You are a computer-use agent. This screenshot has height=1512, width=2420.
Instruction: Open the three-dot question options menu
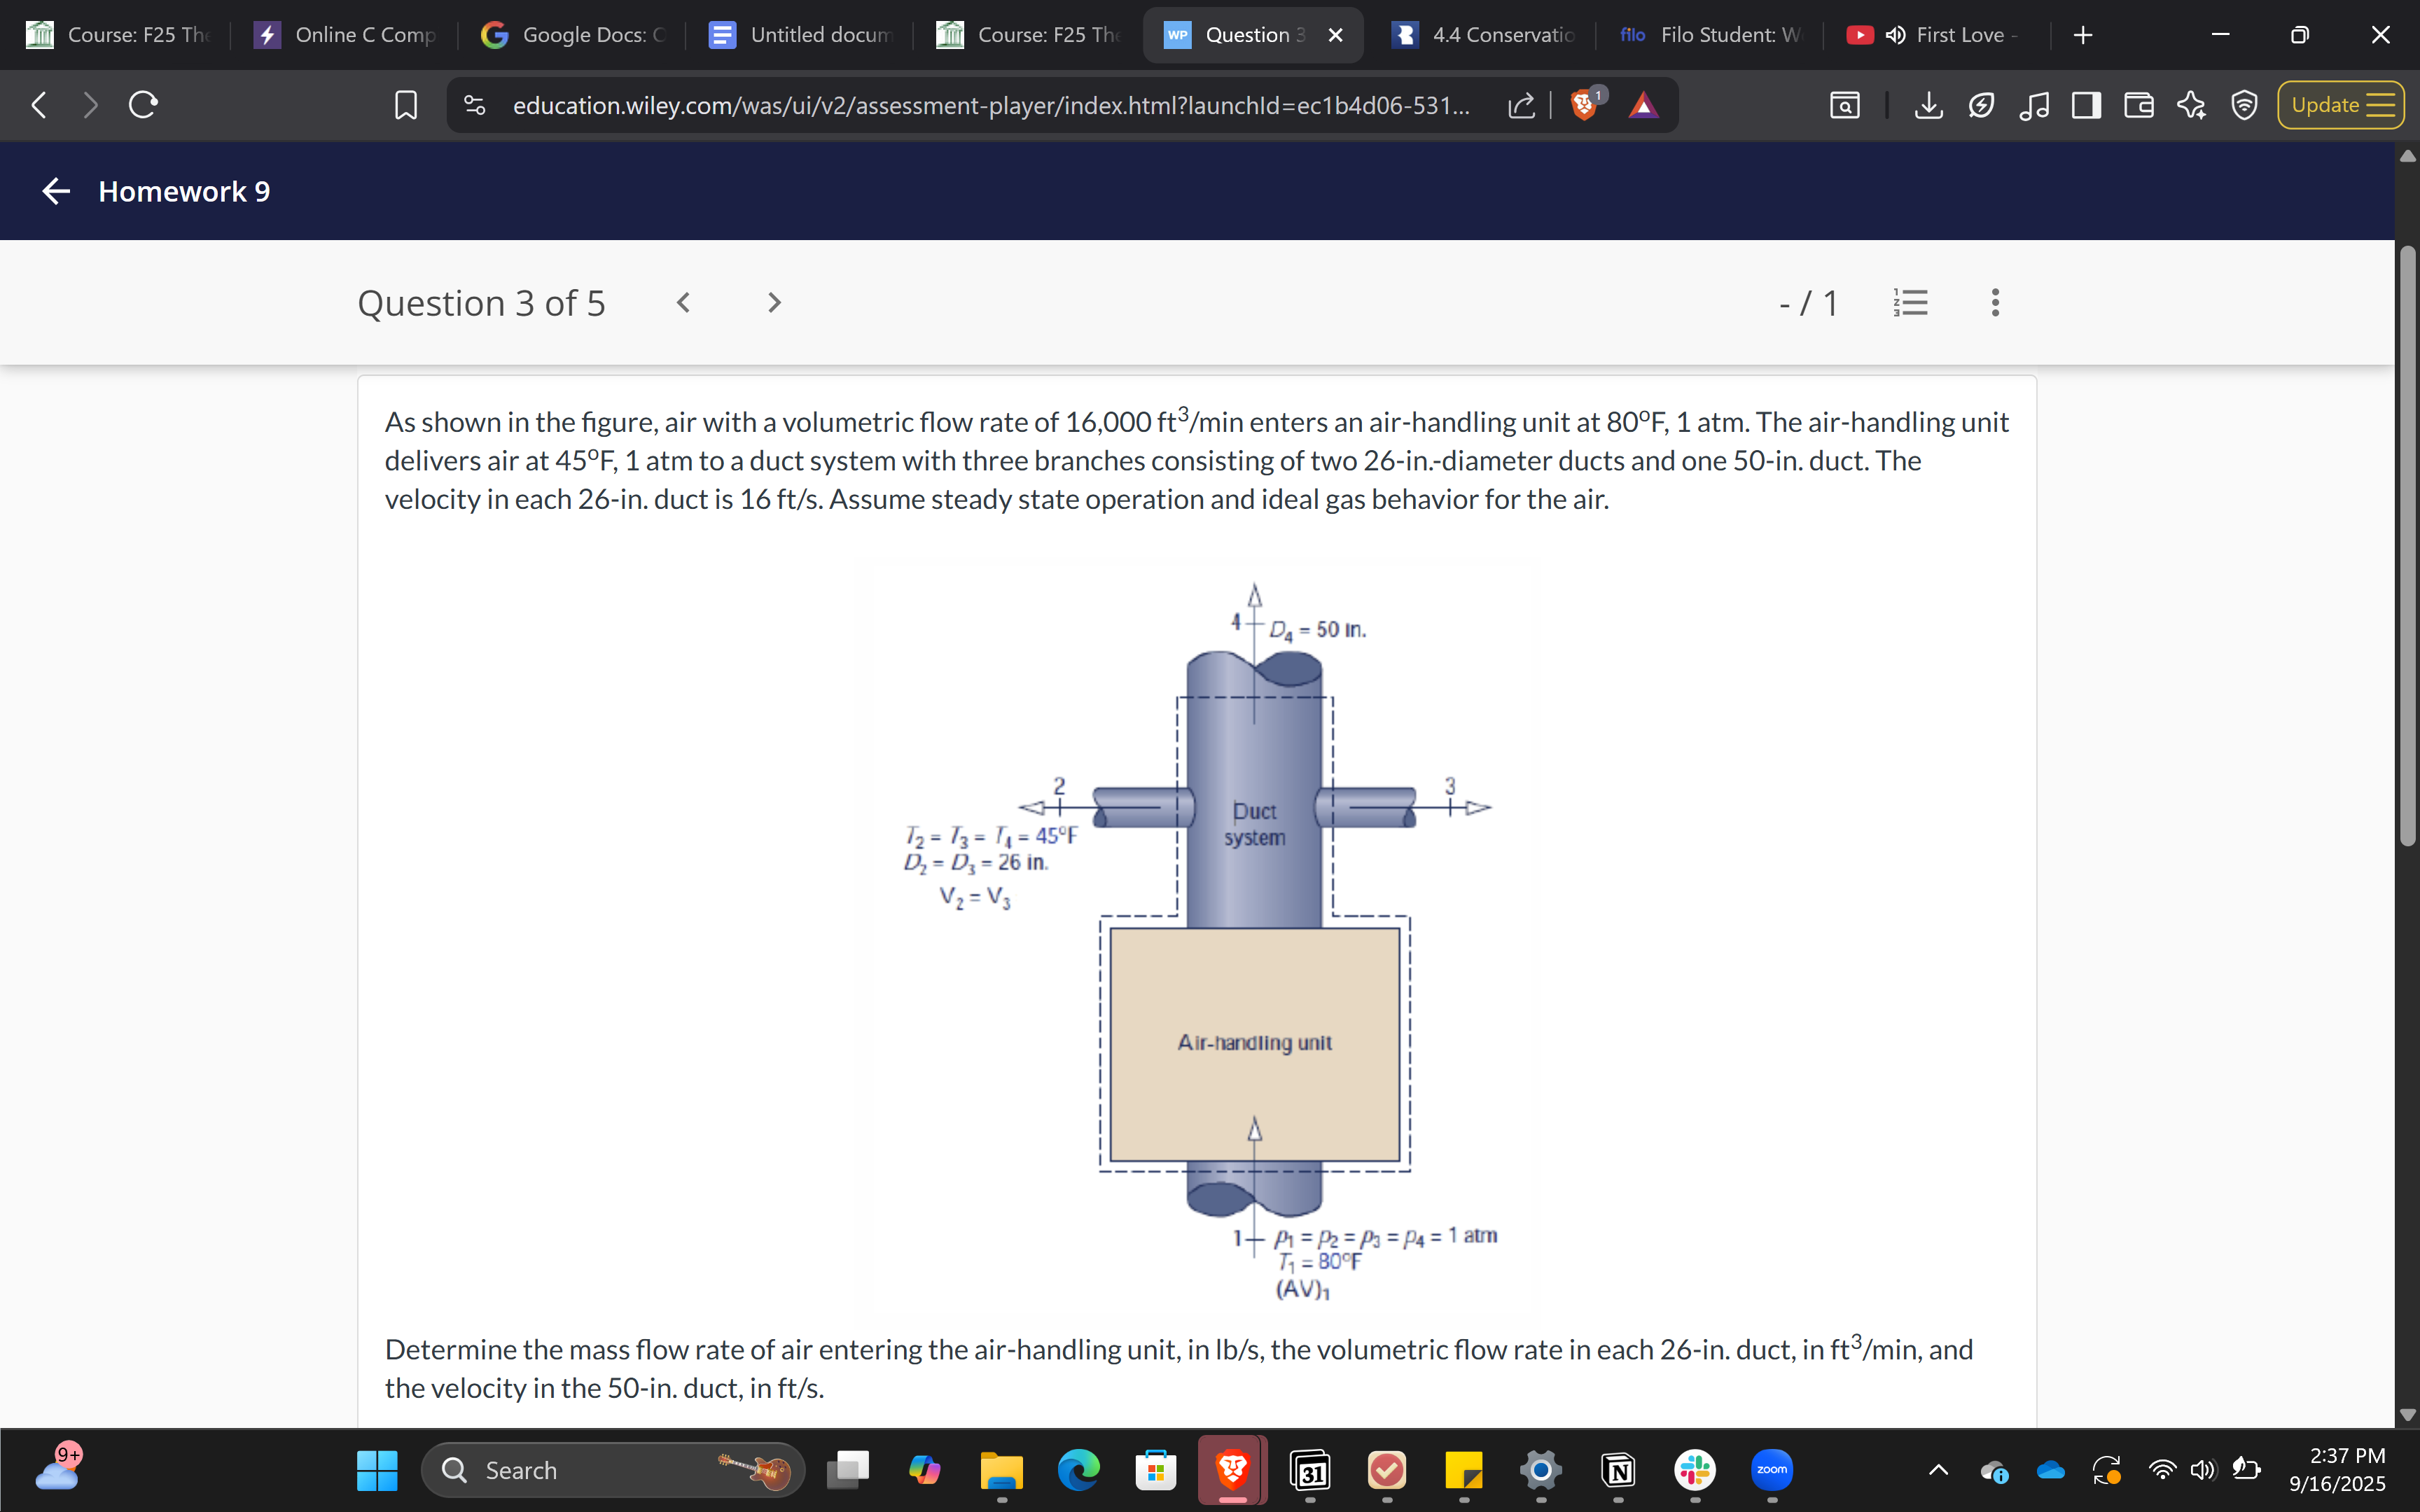click(x=1995, y=302)
